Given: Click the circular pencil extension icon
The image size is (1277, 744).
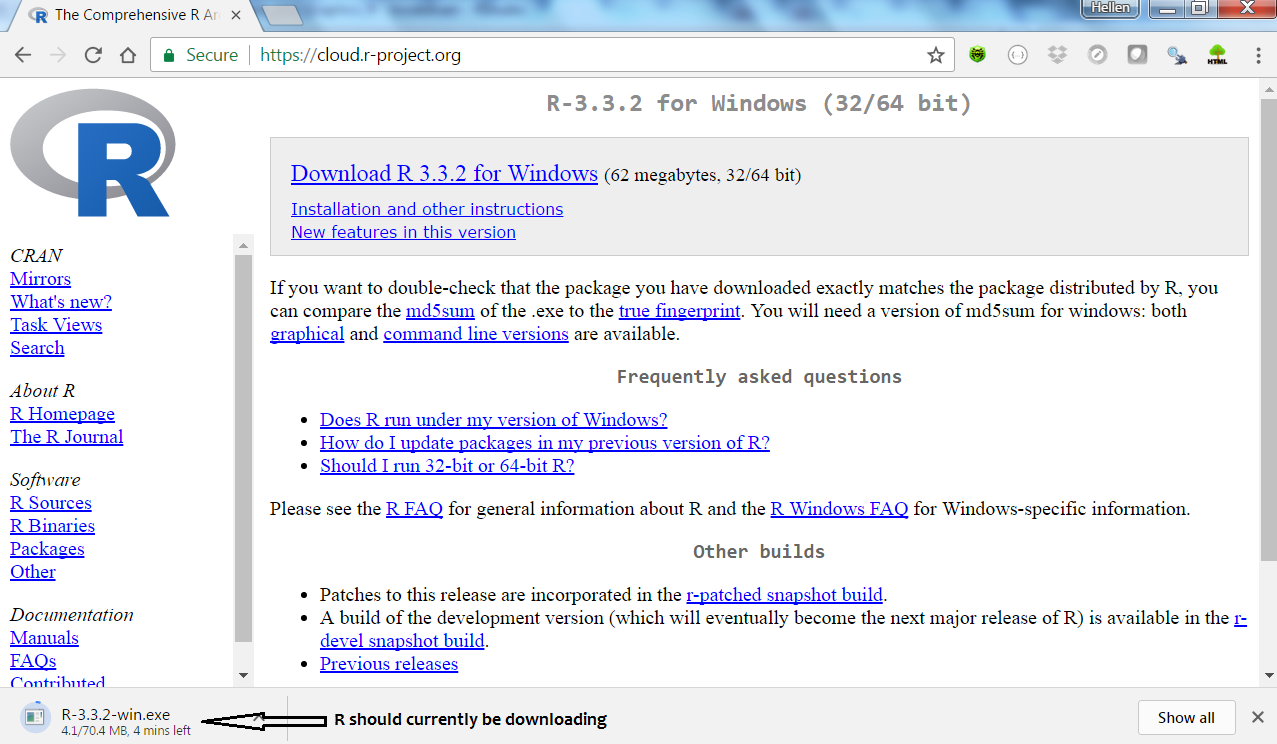Looking at the screenshot, I should point(1097,56).
